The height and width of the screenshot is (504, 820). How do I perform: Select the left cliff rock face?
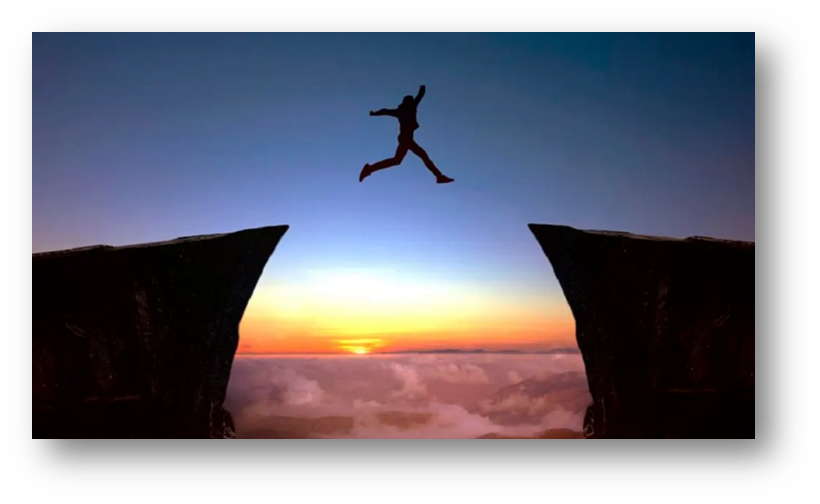point(140,330)
